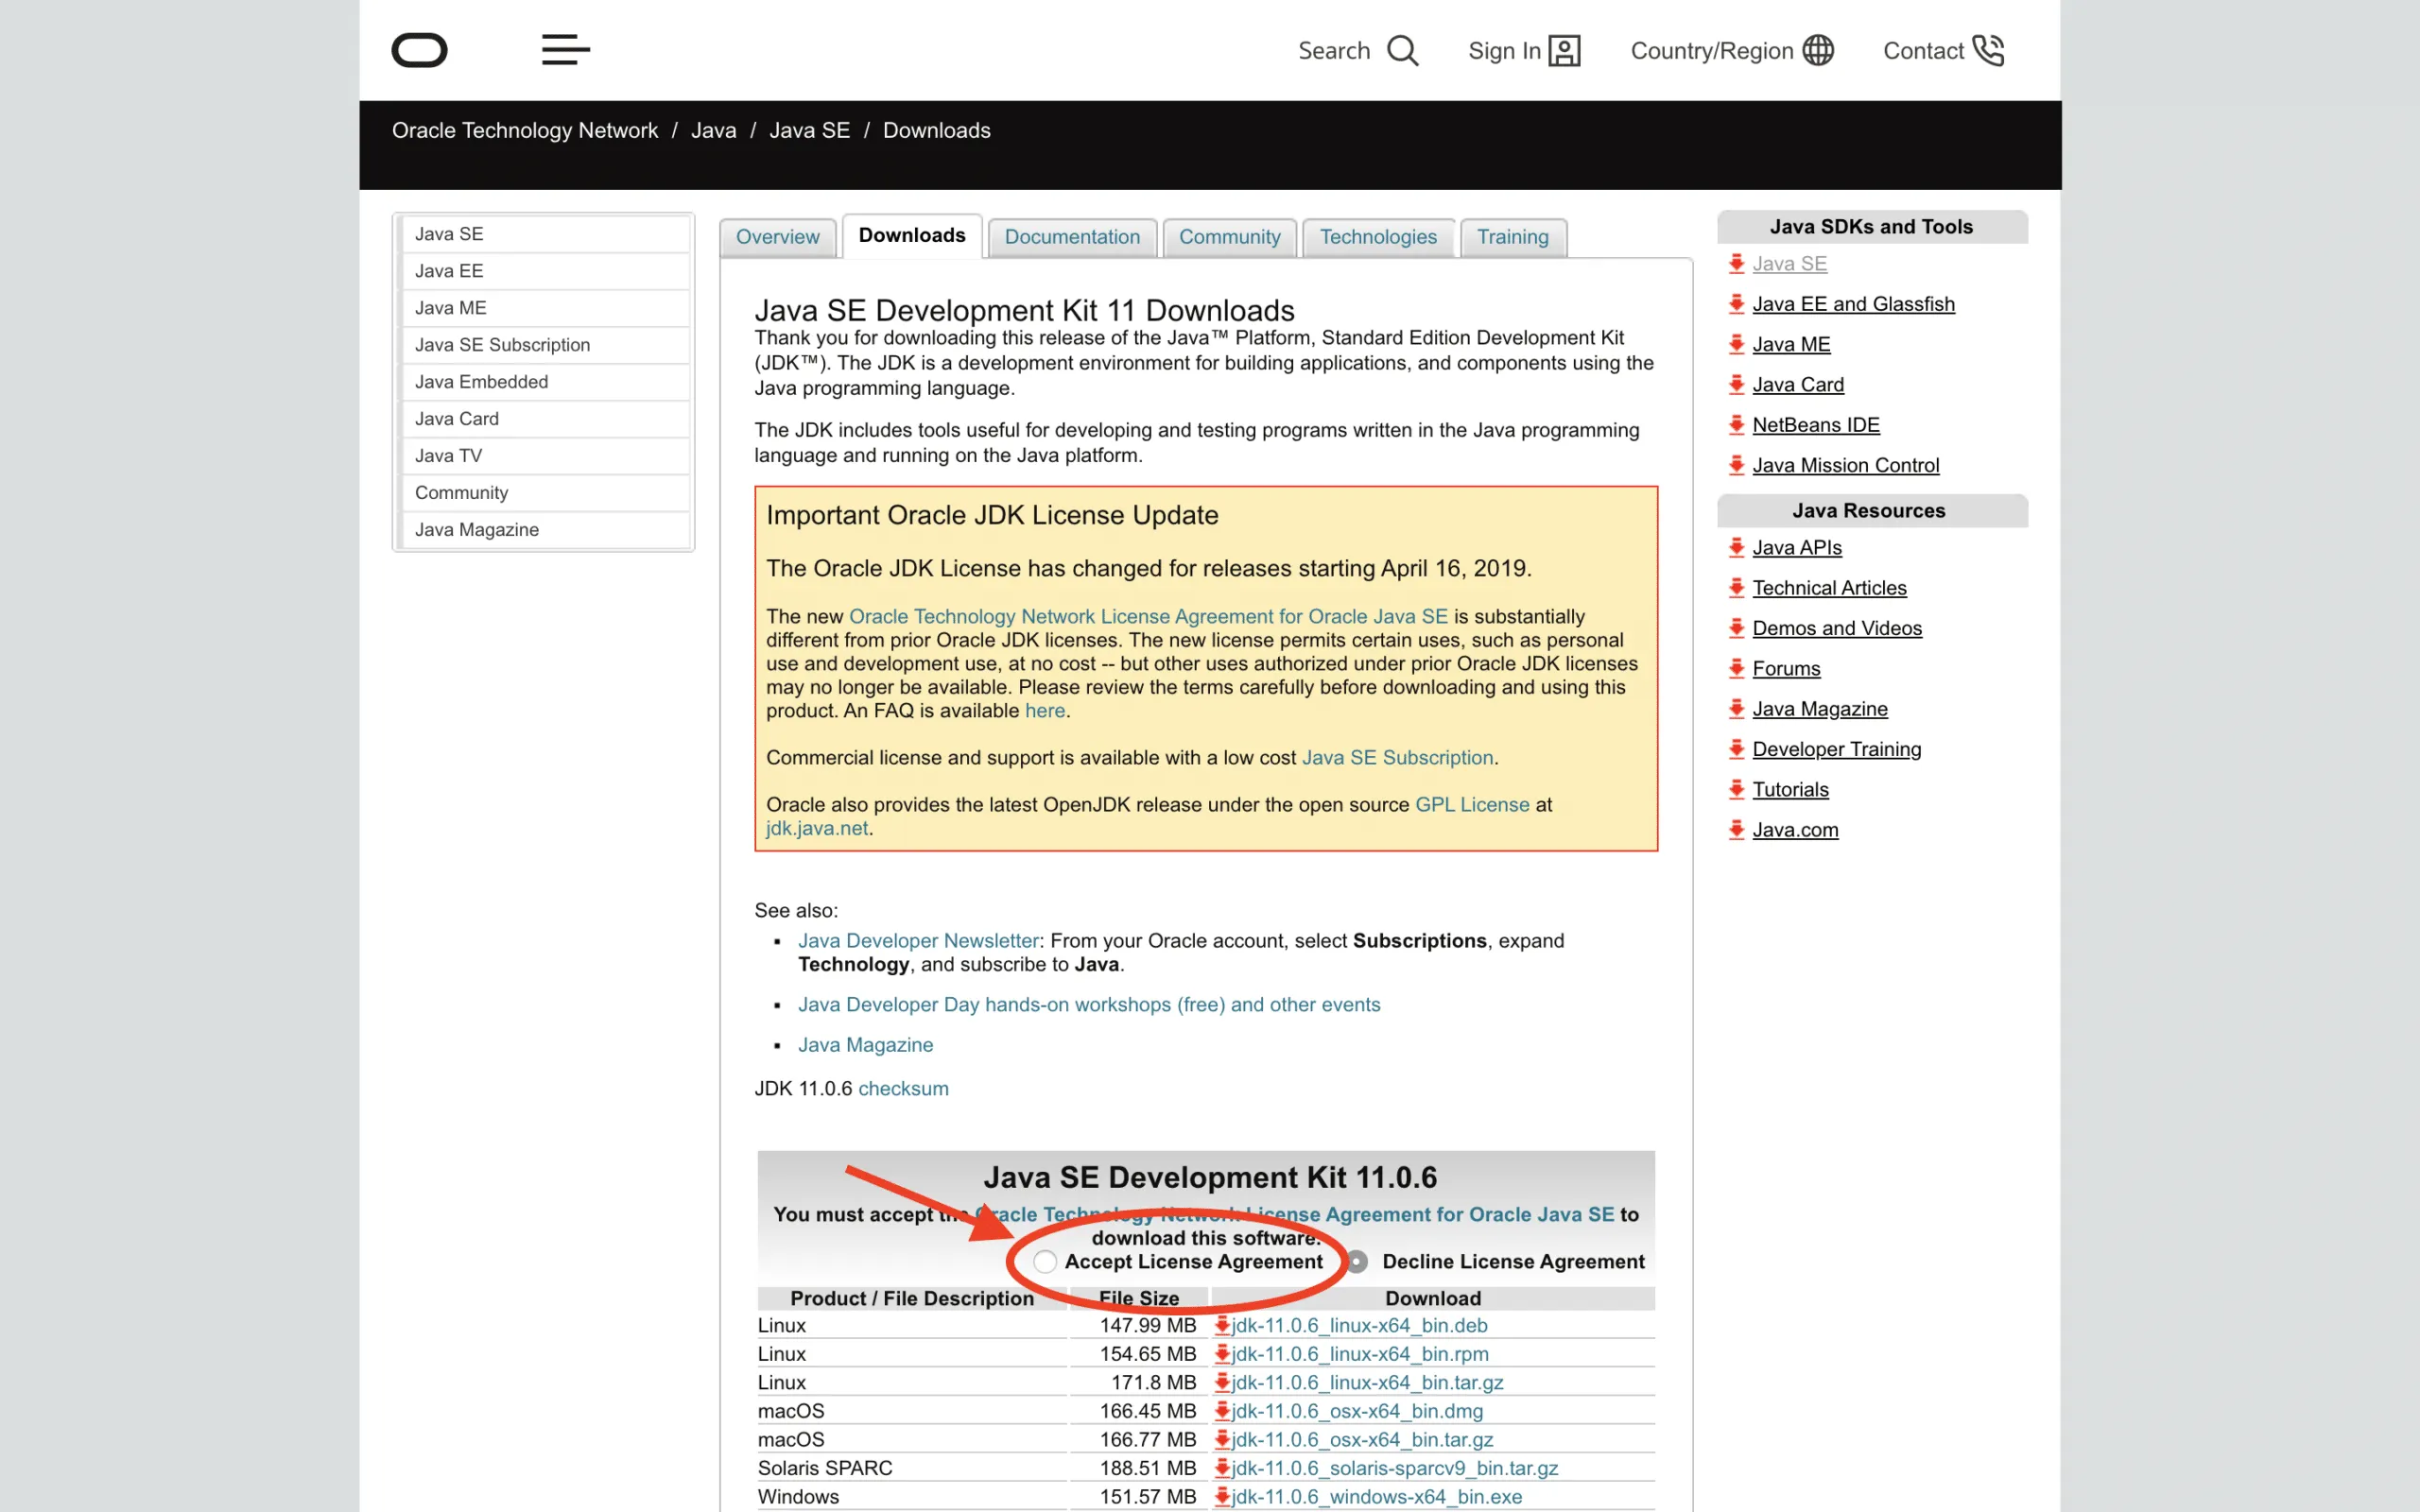Image resolution: width=2420 pixels, height=1512 pixels.
Task: Open Java TV in left navigation
Action: click(545, 456)
